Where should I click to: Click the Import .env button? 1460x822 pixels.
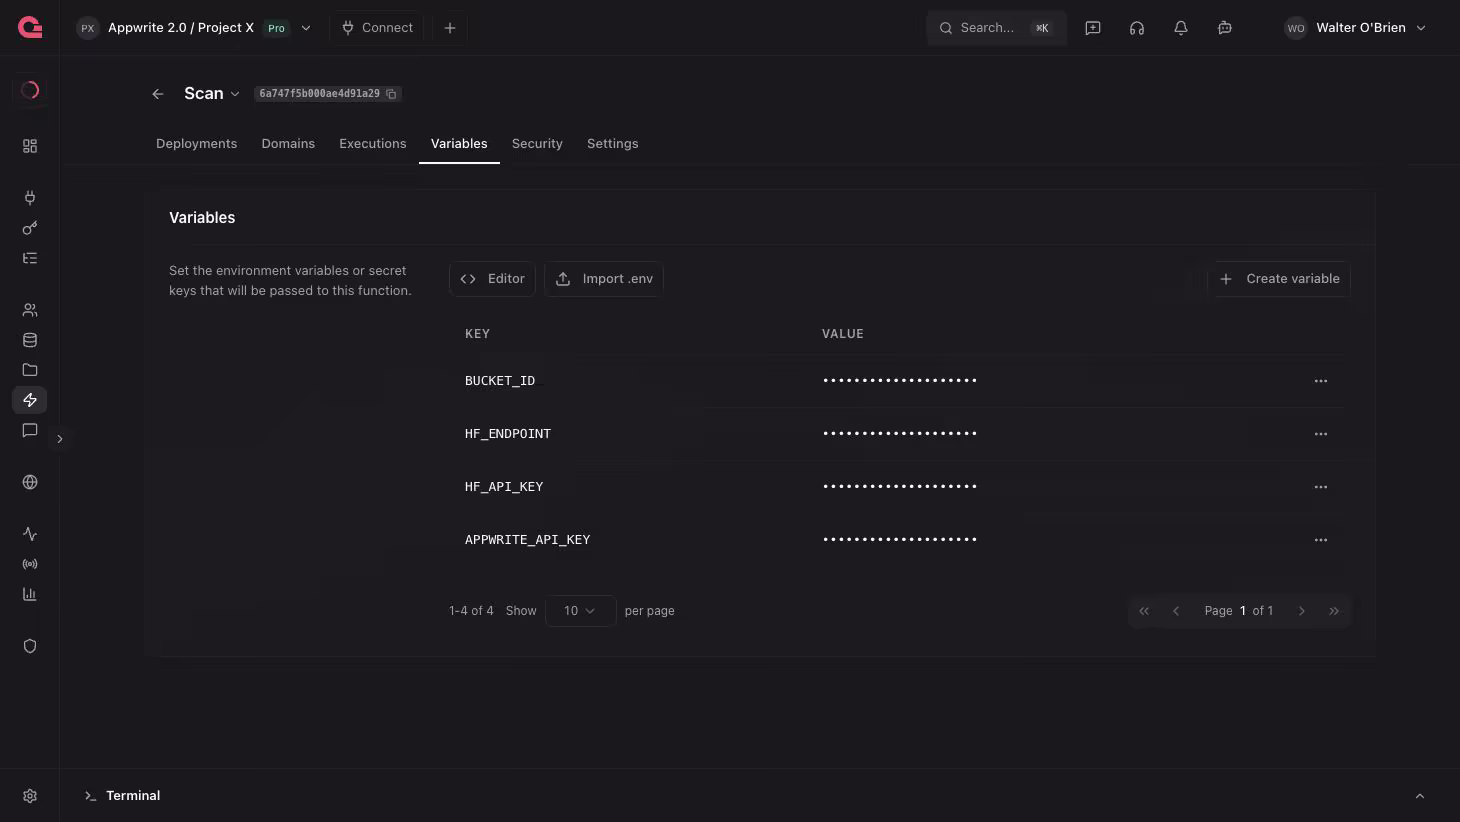pyautogui.click(x=604, y=279)
